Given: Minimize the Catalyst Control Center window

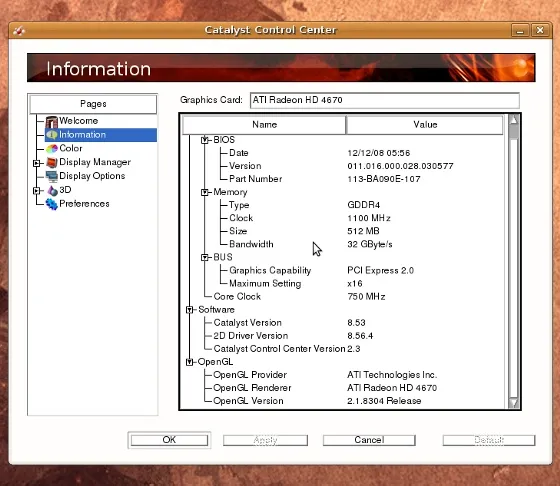Looking at the screenshot, I should [520, 31].
